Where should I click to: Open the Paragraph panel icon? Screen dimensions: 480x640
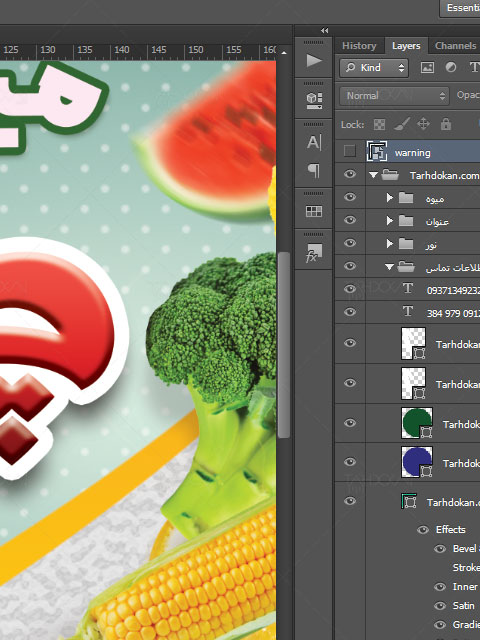313,171
